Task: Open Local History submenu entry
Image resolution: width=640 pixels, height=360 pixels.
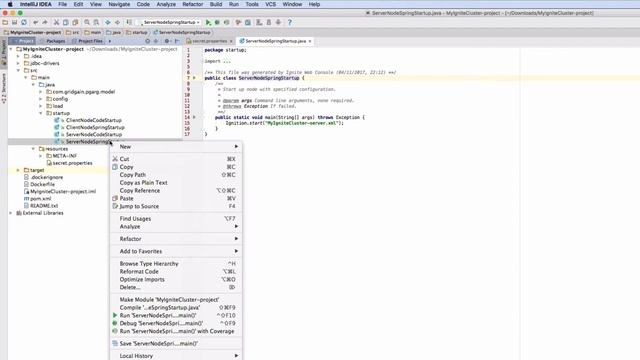Action: (x=176, y=356)
